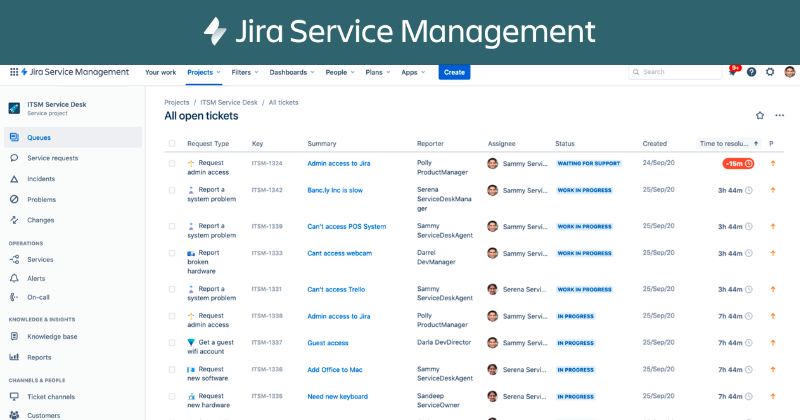This screenshot has height=420, width=800.
Task: Click the Incidents triangle icon
Action: [14, 179]
